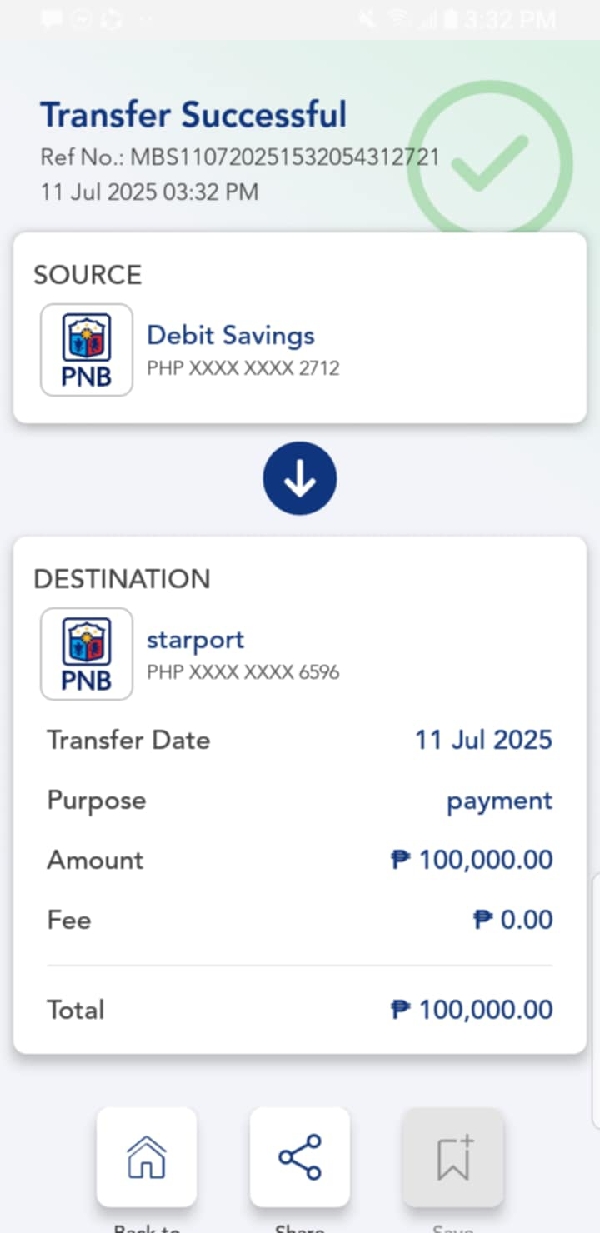Select the transaction reference number text
The height and width of the screenshot is (1233, 600).
240,159
